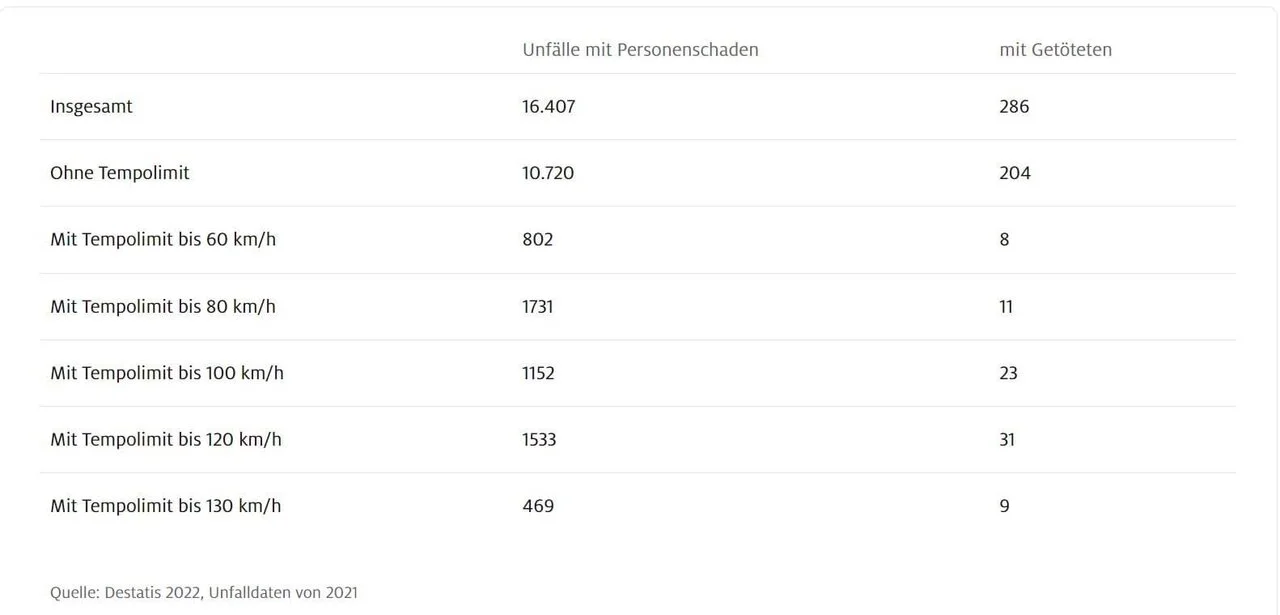Click the 'mit Getöteten' column header
The height and width of the screenshot is (615, 1280).
(x=1055, y=50)
